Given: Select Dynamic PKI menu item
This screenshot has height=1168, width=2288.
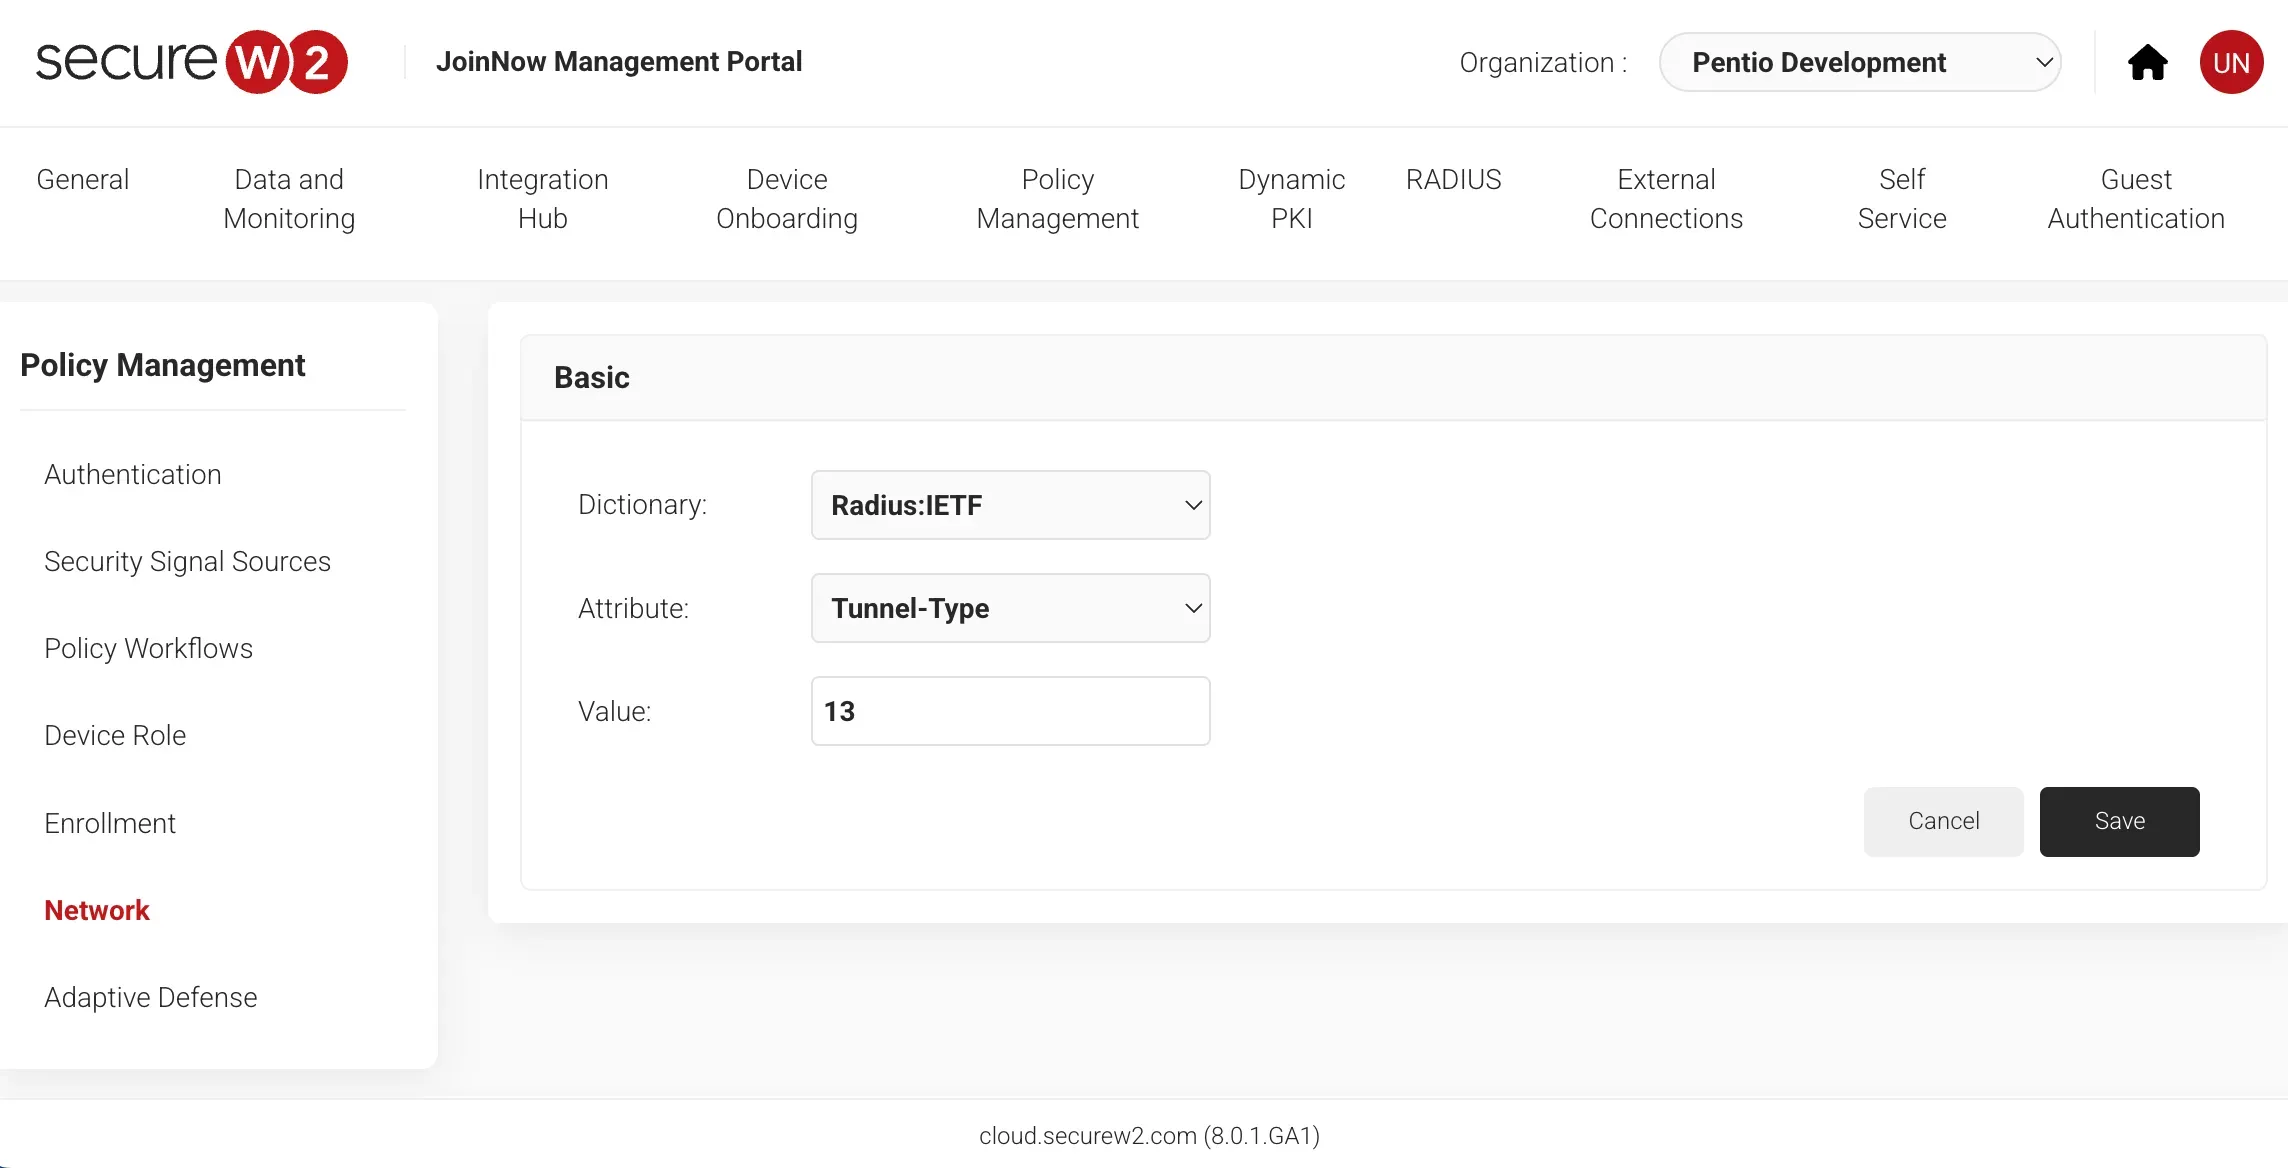Looking at the screenshot, I should (x=1291, y=199).
